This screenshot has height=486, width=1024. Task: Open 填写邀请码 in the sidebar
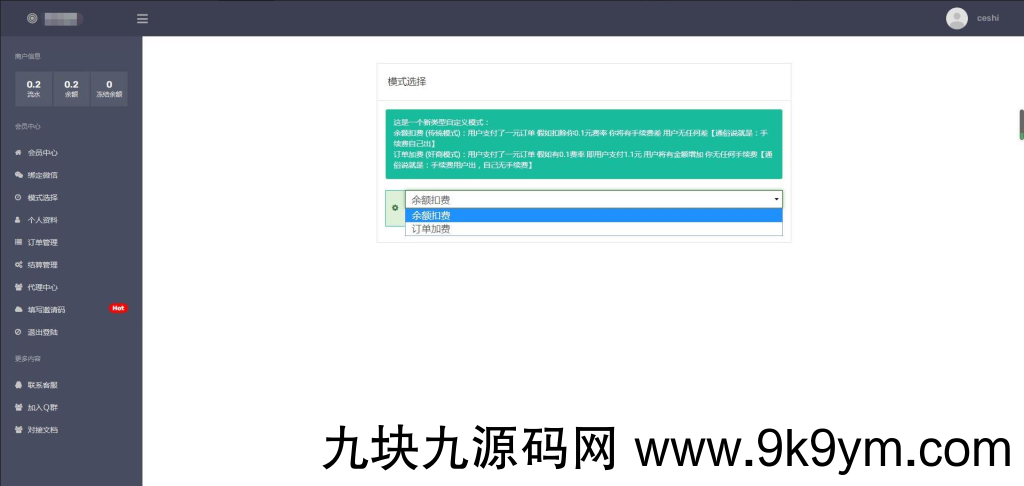coord(46,310)
